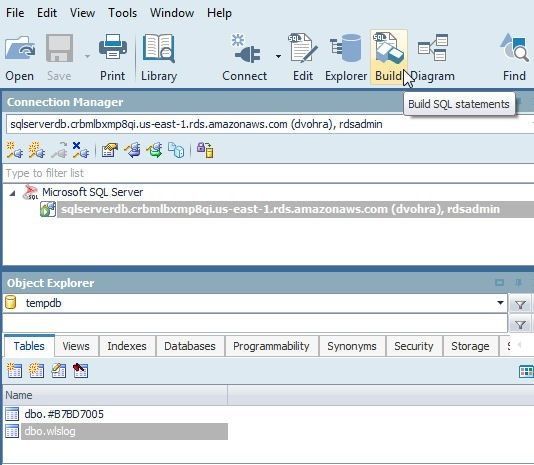Screen dimensions: 534x465
Task: Open the Connect button dropdown arrow
Action: 278,56
